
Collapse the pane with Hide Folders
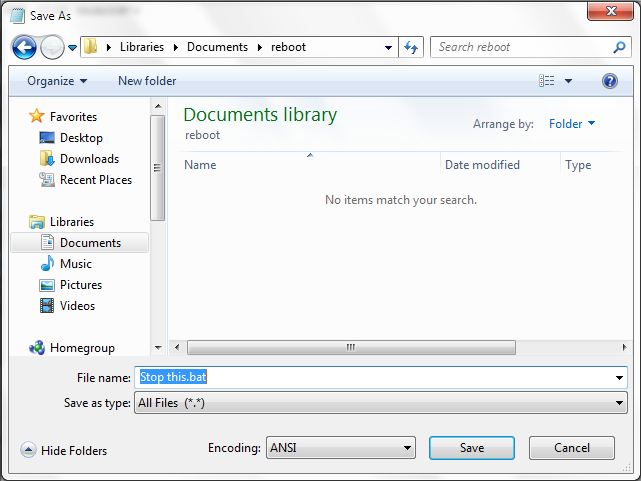[x=64, y=450]
